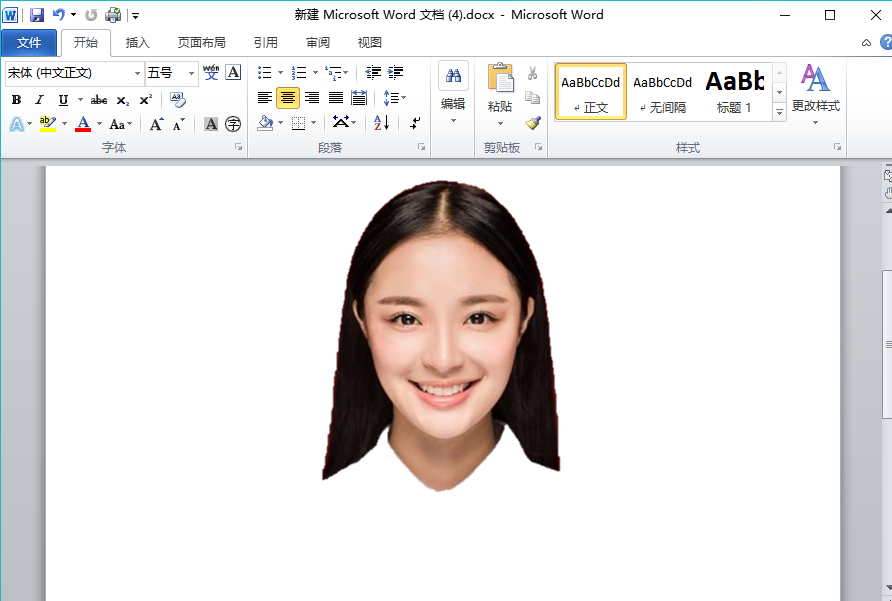Apply enclosed character (字) tool
Viewport: 892px width, 601px height.
pos(233,124)
